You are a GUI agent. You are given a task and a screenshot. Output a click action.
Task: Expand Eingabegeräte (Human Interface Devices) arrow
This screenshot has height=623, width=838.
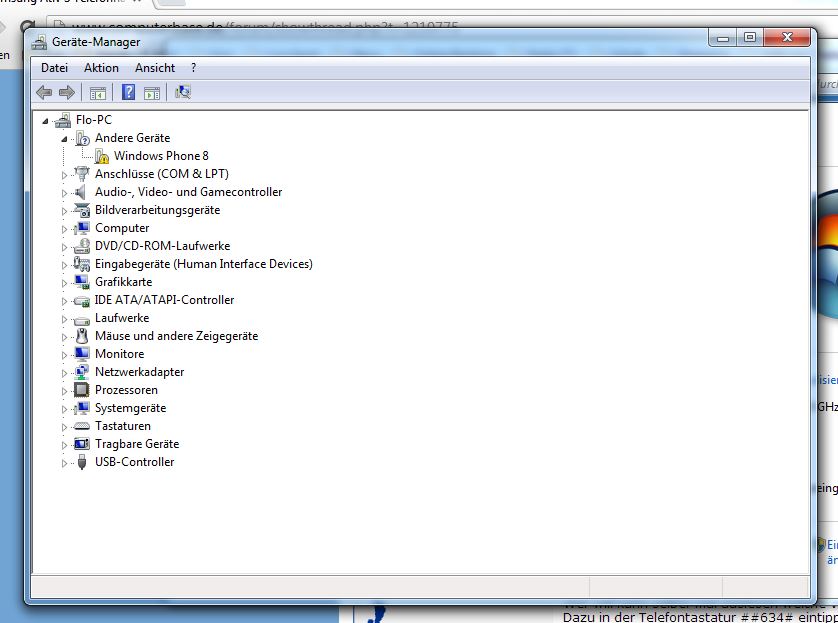tap(64, 265)
